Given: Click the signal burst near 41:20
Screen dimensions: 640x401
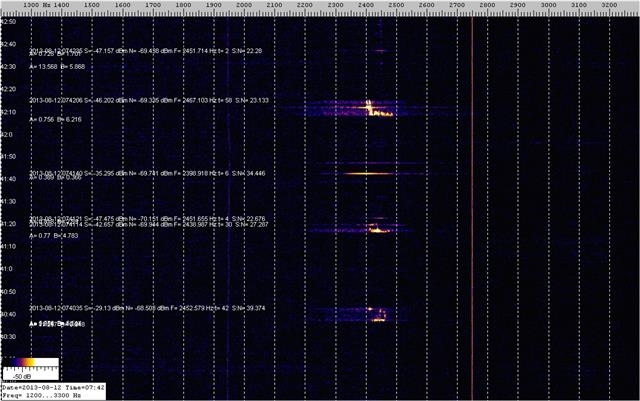Looking at the screenshot, I should tap(377, 228).
